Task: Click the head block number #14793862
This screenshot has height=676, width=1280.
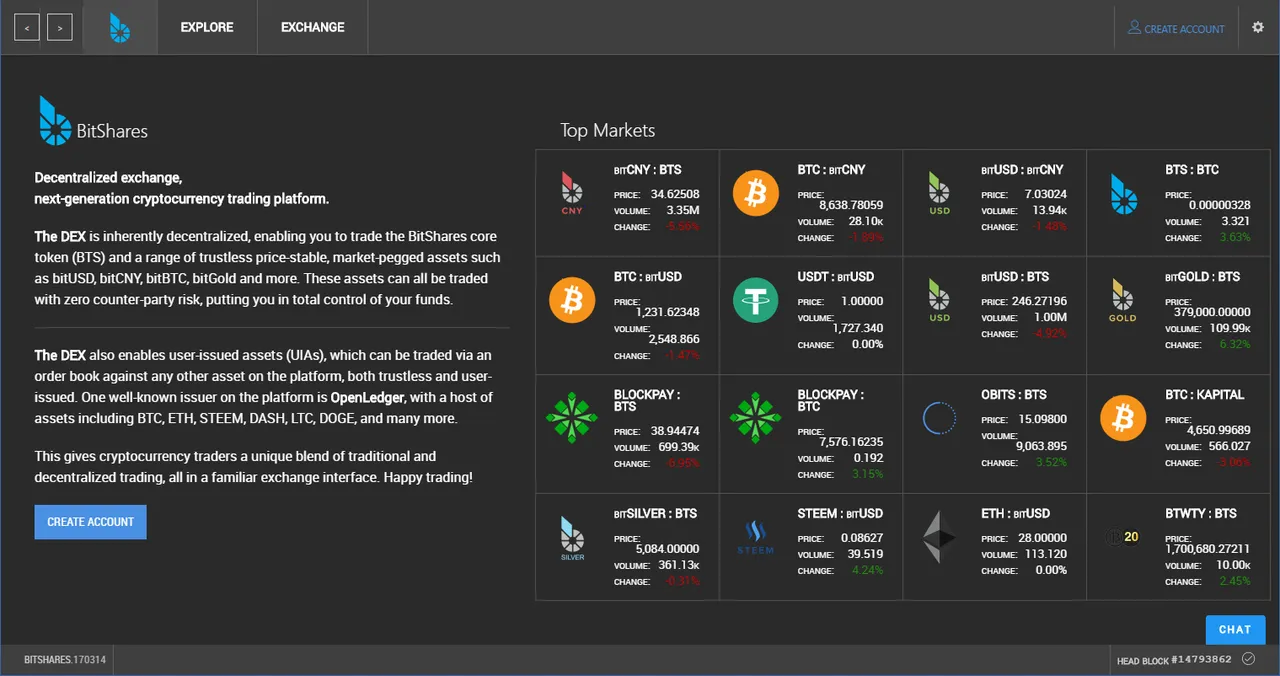Action: (1203, 660)
